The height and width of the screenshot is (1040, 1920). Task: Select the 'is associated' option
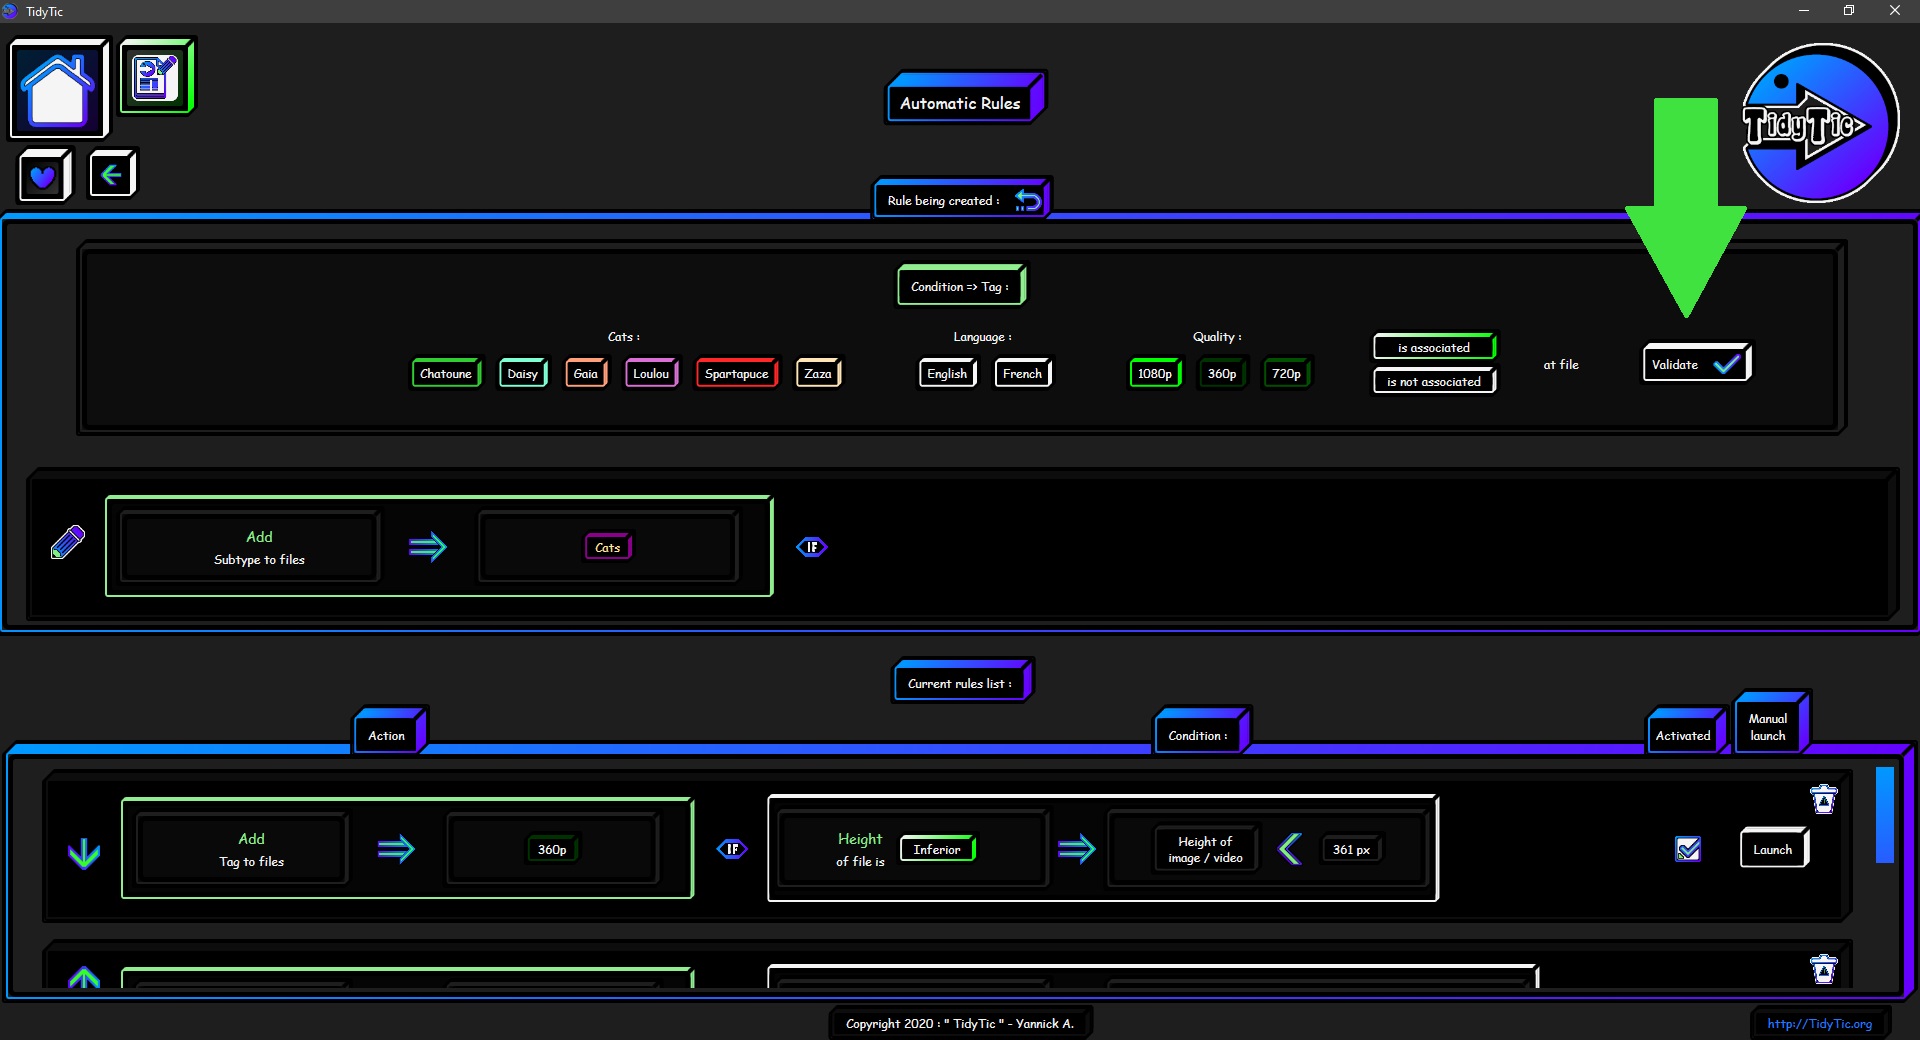coord(1433,347)
